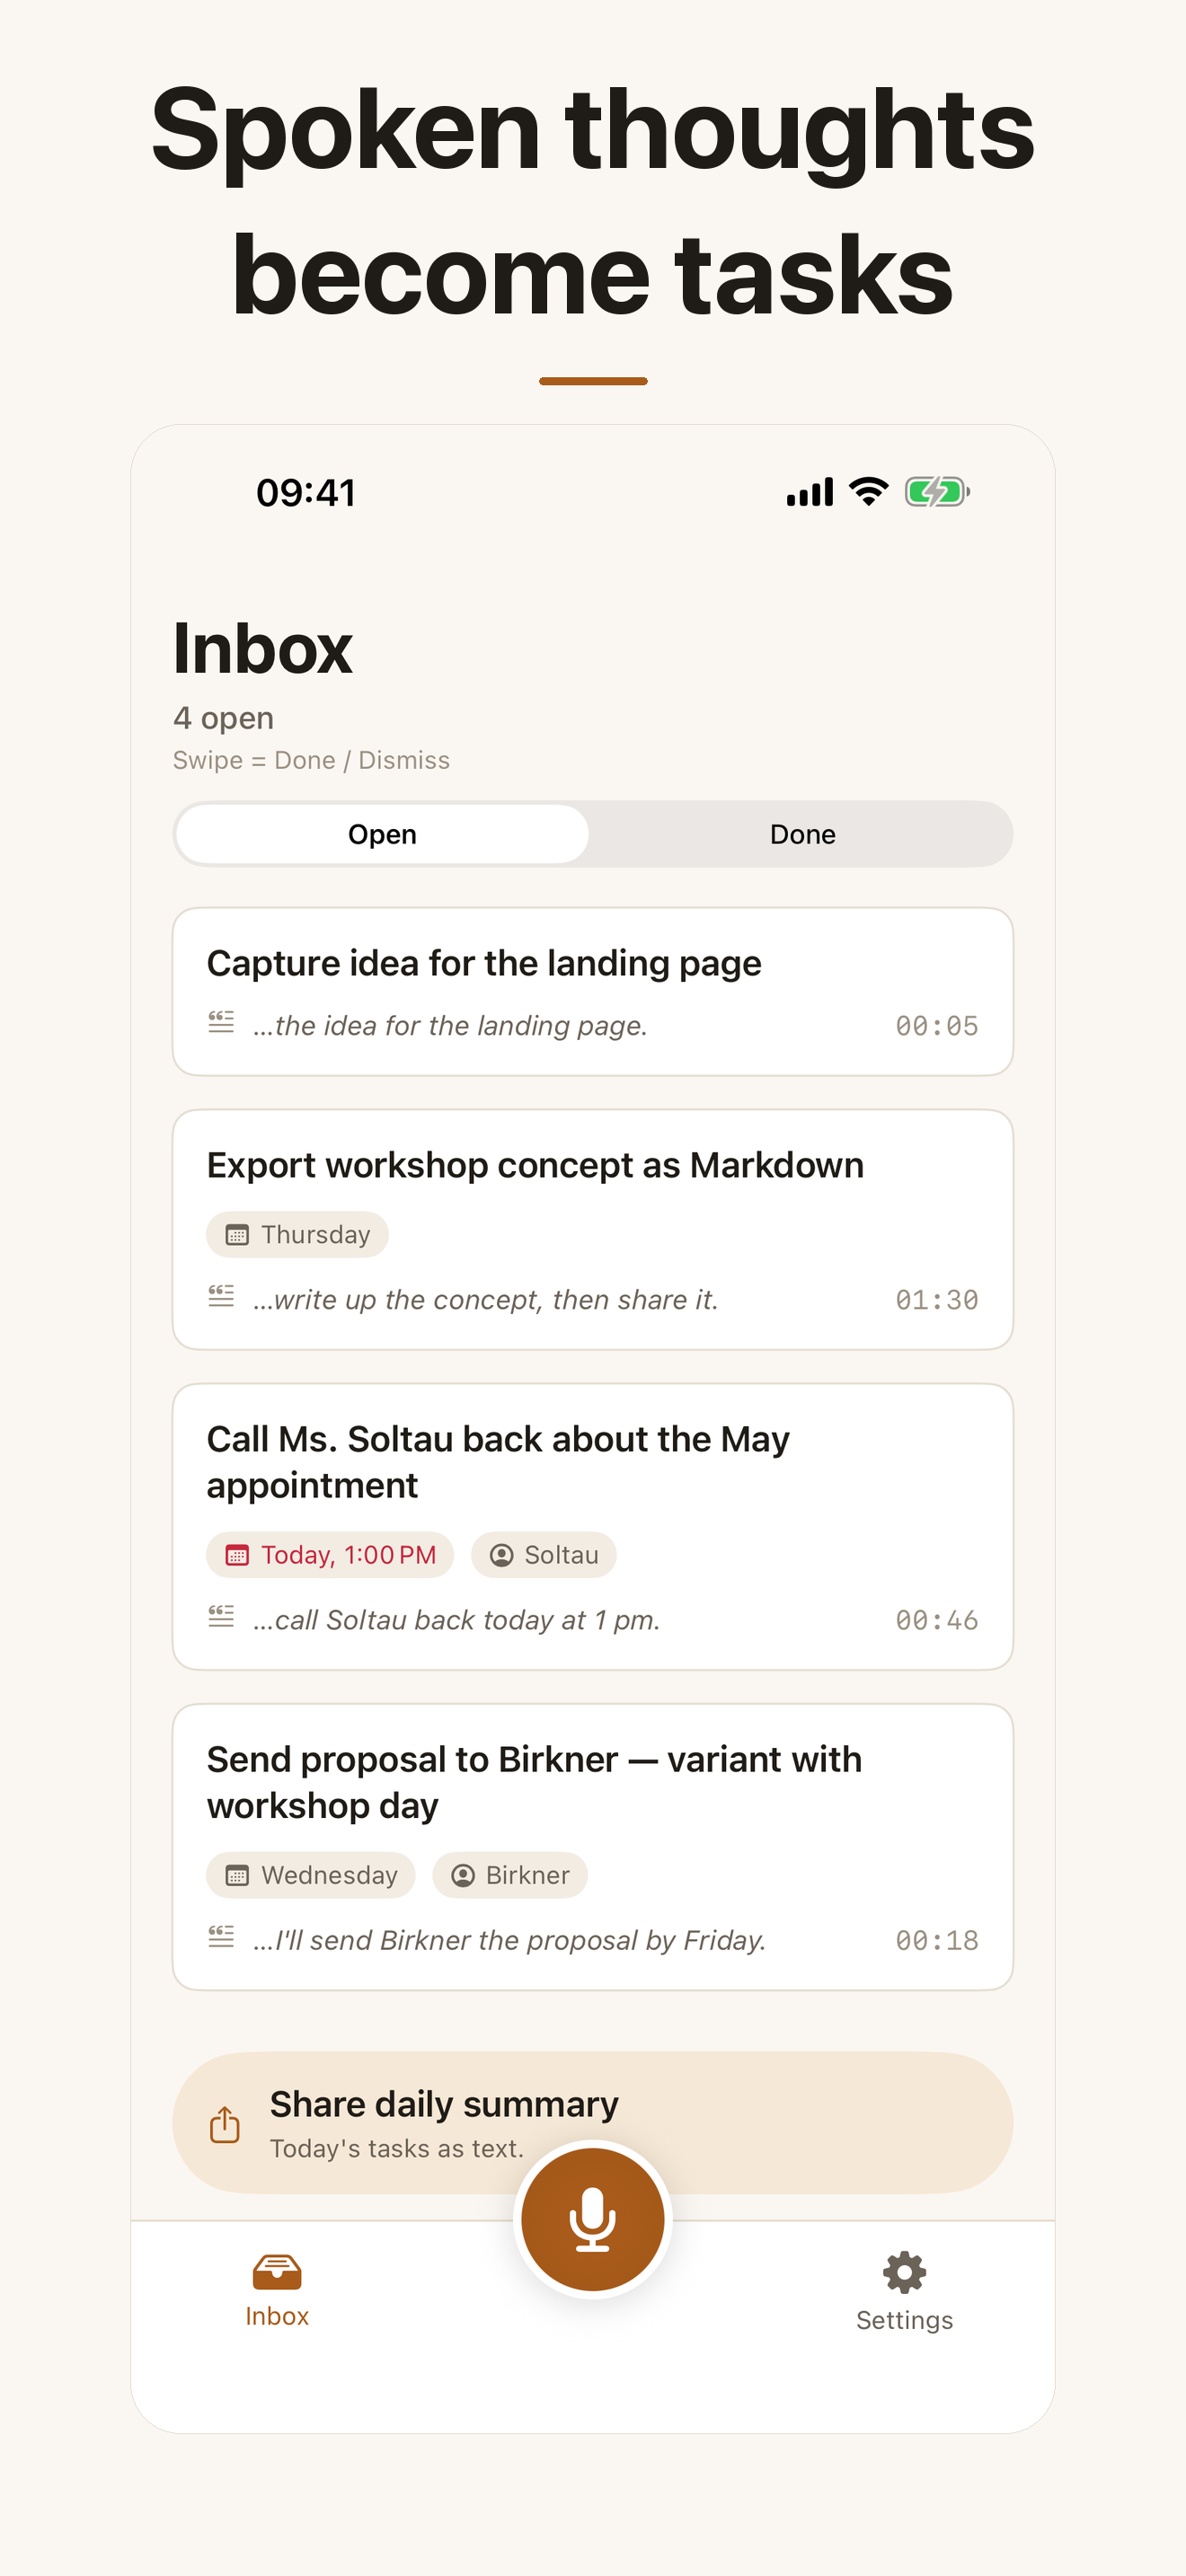Screen dimensions: 1186x2576
Task: Switch to the Open segment
Action: 382,834
